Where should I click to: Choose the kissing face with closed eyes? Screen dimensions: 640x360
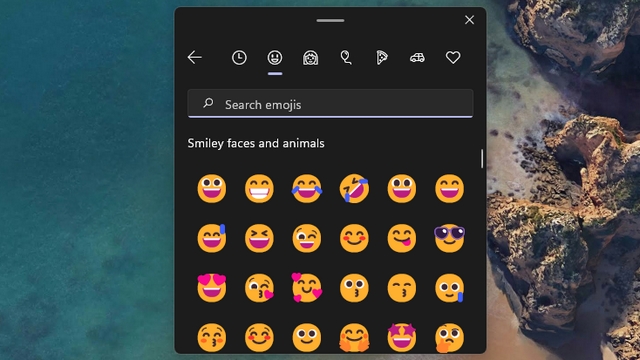[402, 288]
